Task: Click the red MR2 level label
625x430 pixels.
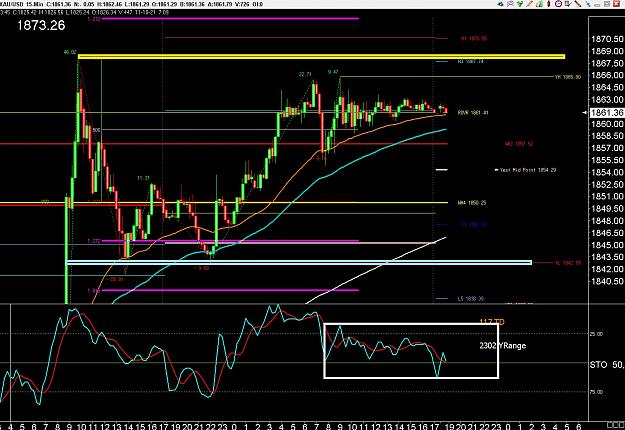Action: [x=519, y=143]
